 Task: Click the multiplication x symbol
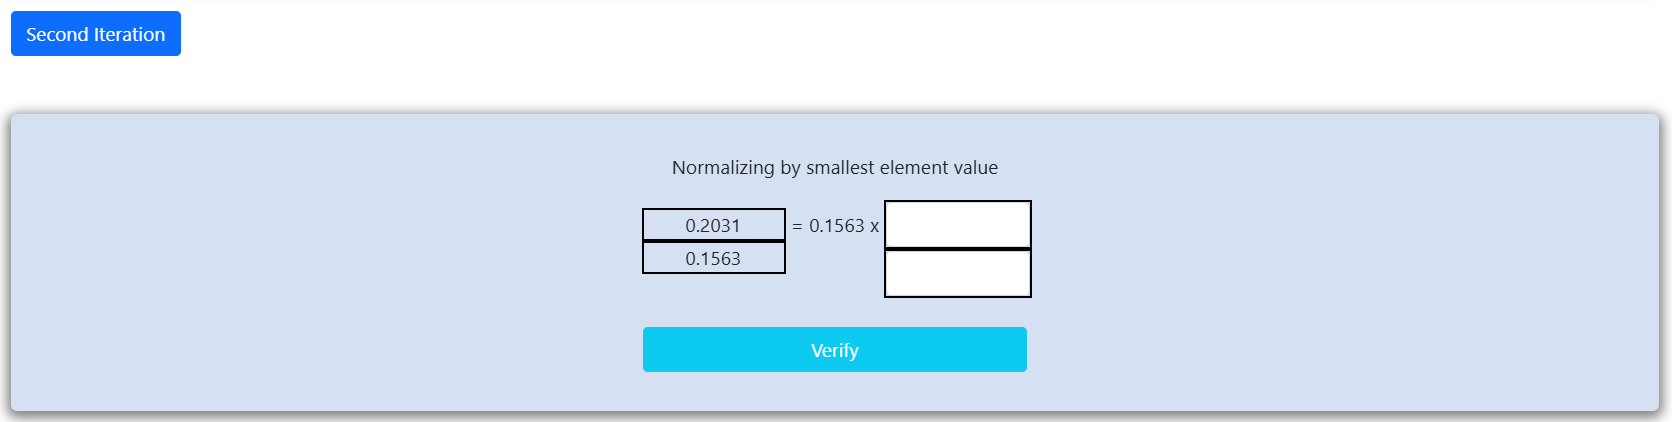pyautogui.click(x=874, y=227)
